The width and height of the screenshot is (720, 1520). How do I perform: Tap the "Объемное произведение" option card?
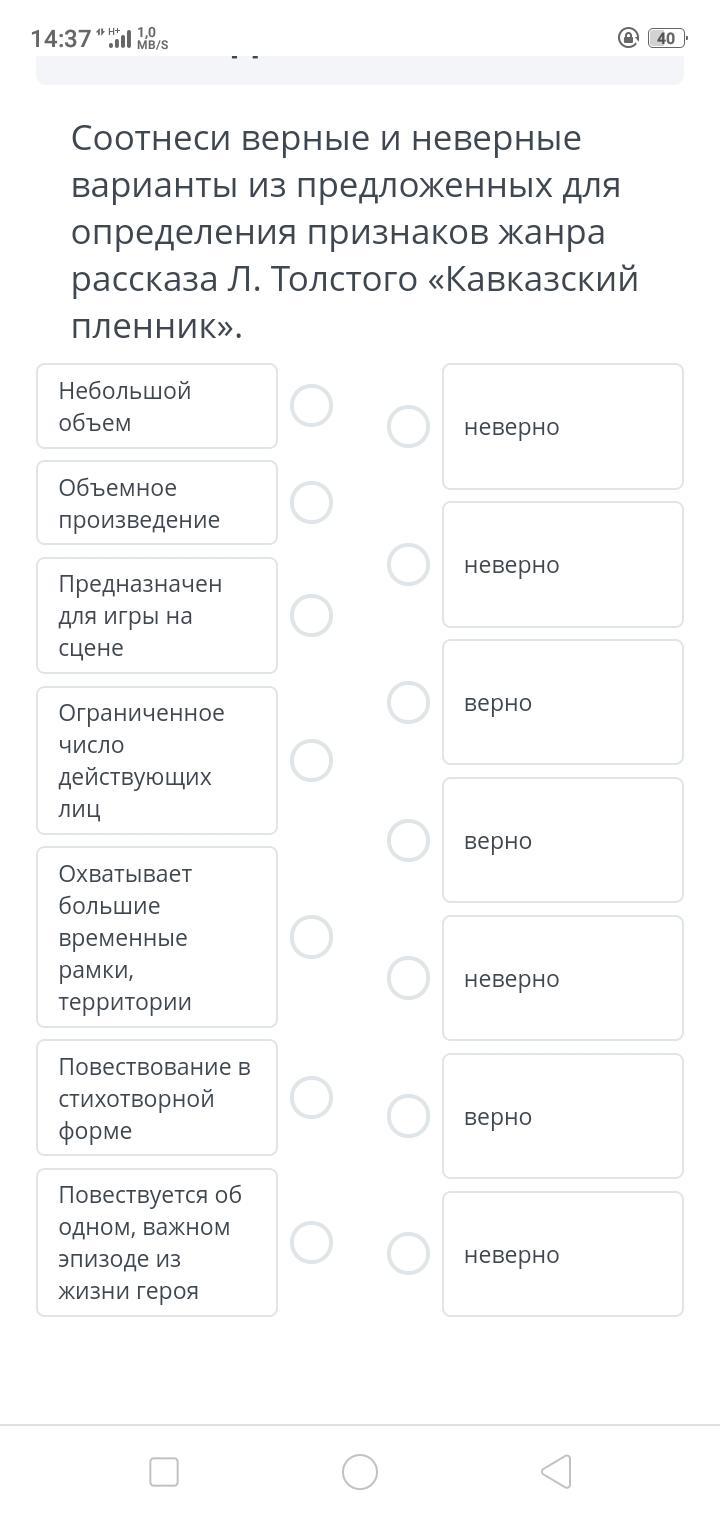point(157,503)
